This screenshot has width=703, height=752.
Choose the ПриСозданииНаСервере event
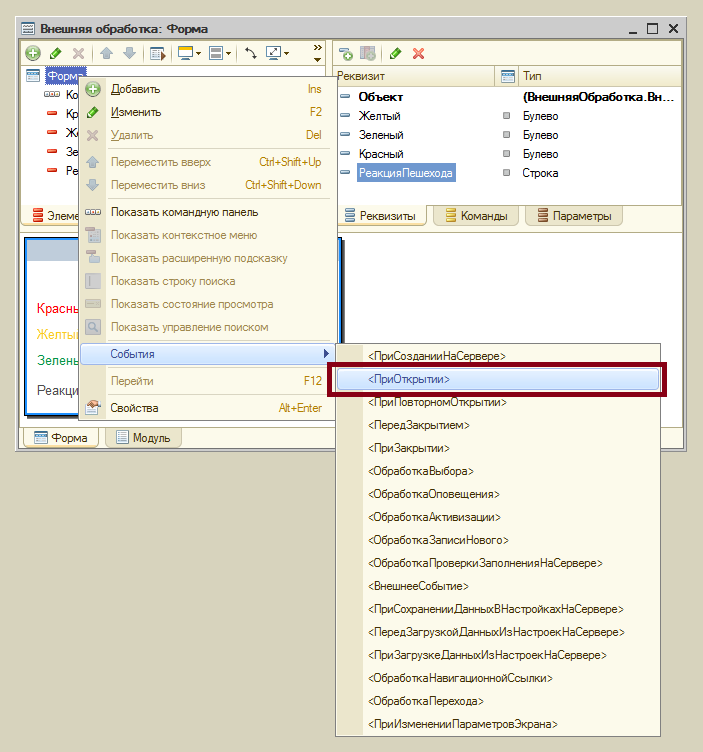436,355
